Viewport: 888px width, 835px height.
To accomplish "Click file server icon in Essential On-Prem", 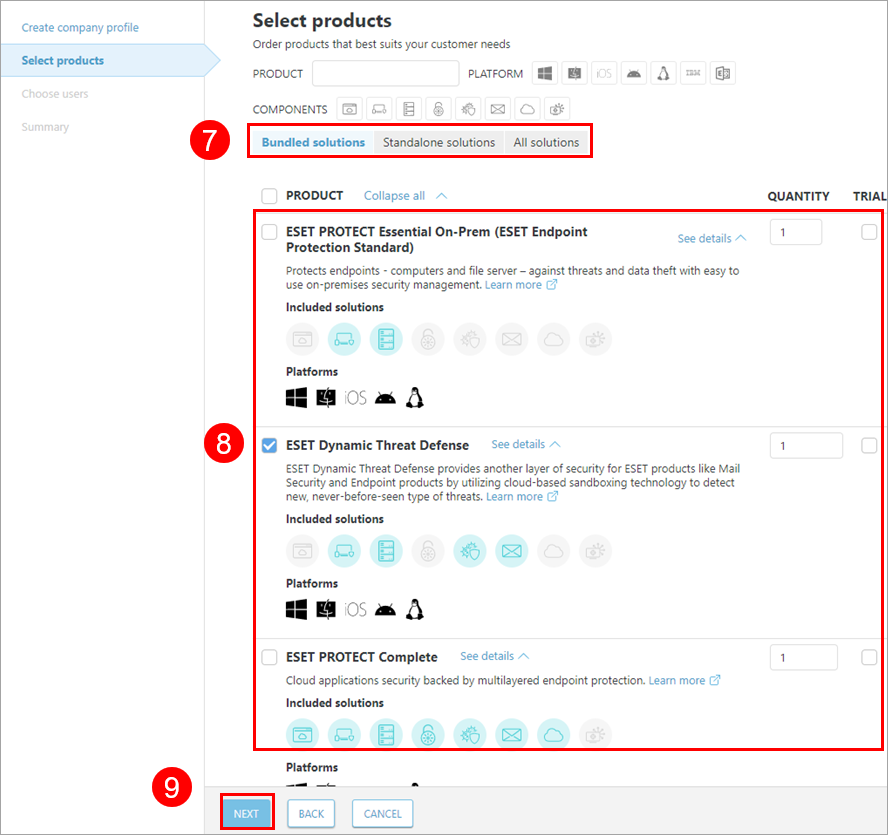I will (386, 339).
